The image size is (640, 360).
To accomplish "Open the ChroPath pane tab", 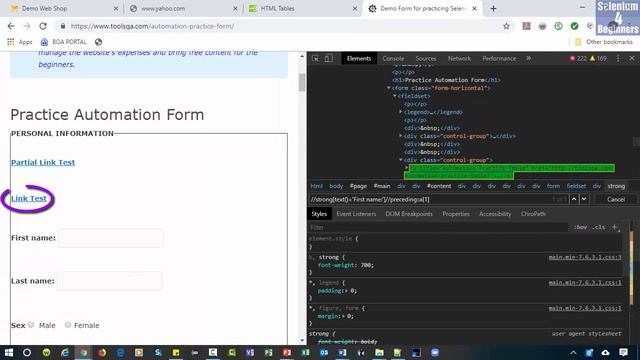I will click(533, 214).
